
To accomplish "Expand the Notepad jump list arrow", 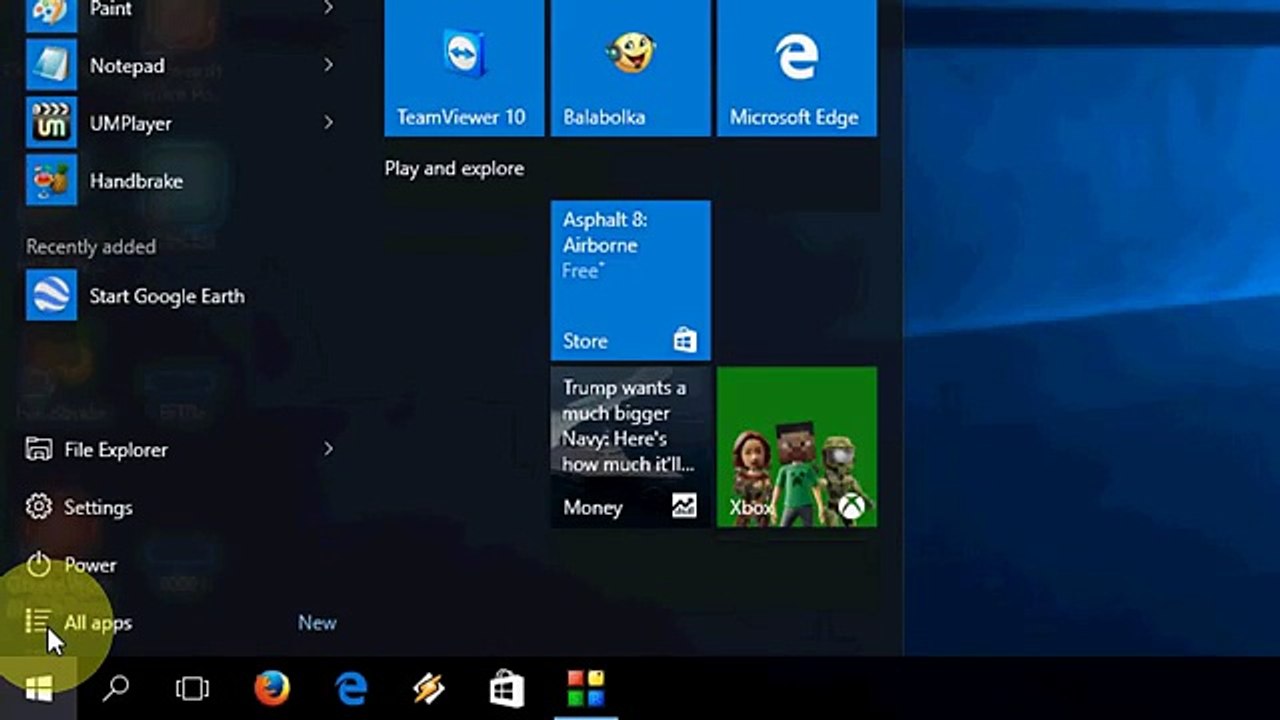I will tap(328, 66).
